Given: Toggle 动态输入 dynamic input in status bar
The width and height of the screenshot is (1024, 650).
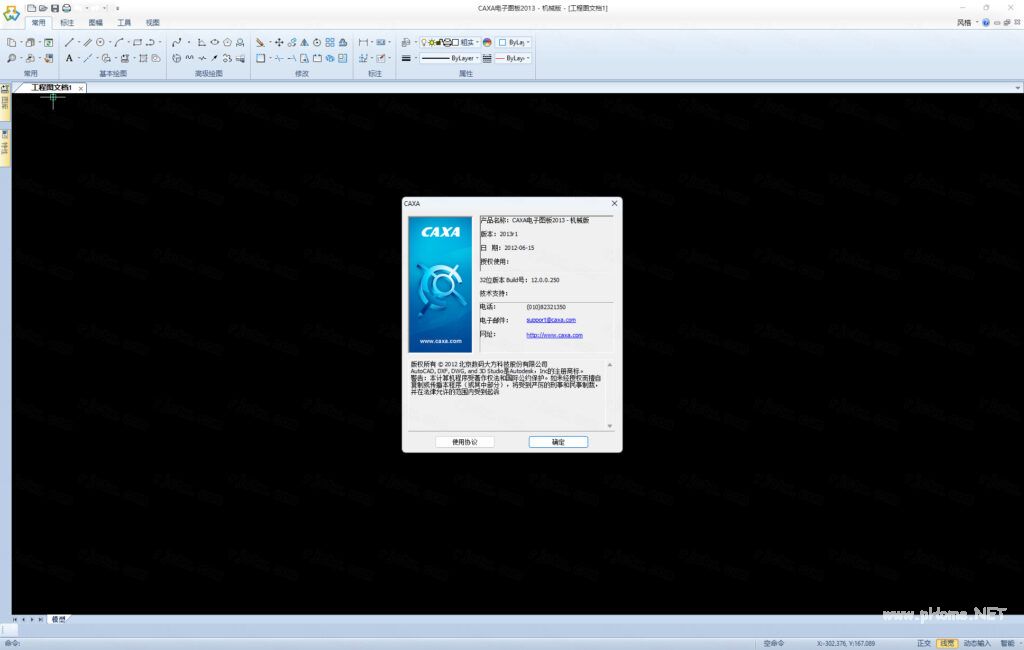Looking at the screenshot, I should [977, 643].
